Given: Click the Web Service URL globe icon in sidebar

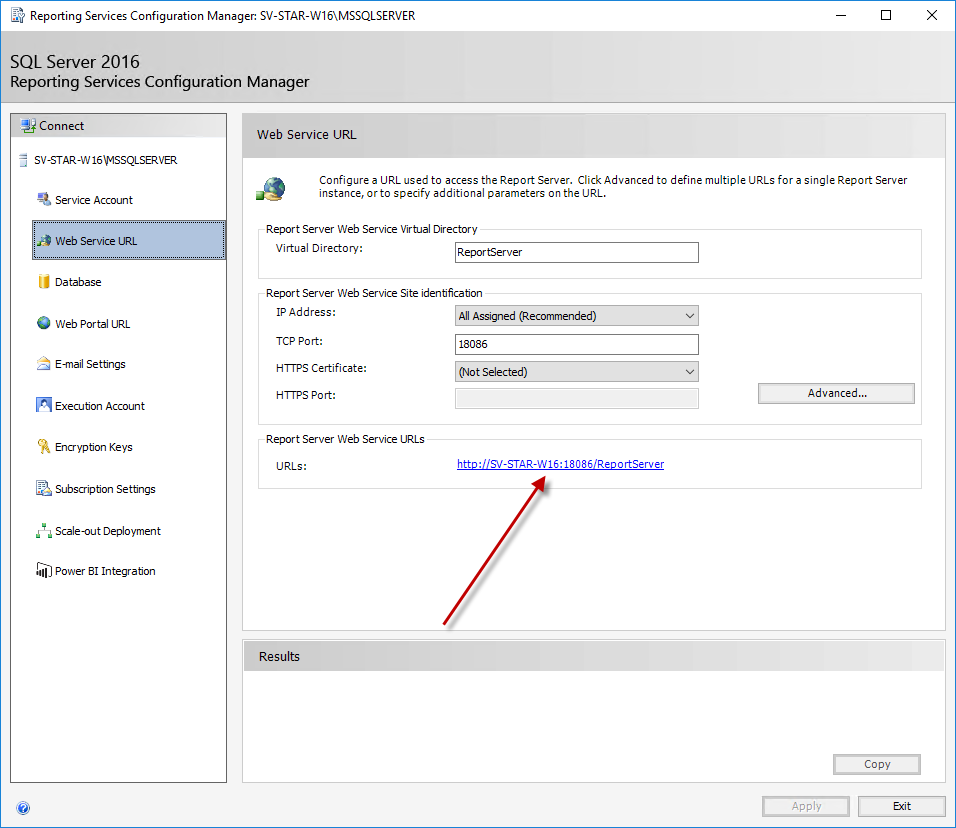Looking at the screenshot, I should tap(44, 241).
